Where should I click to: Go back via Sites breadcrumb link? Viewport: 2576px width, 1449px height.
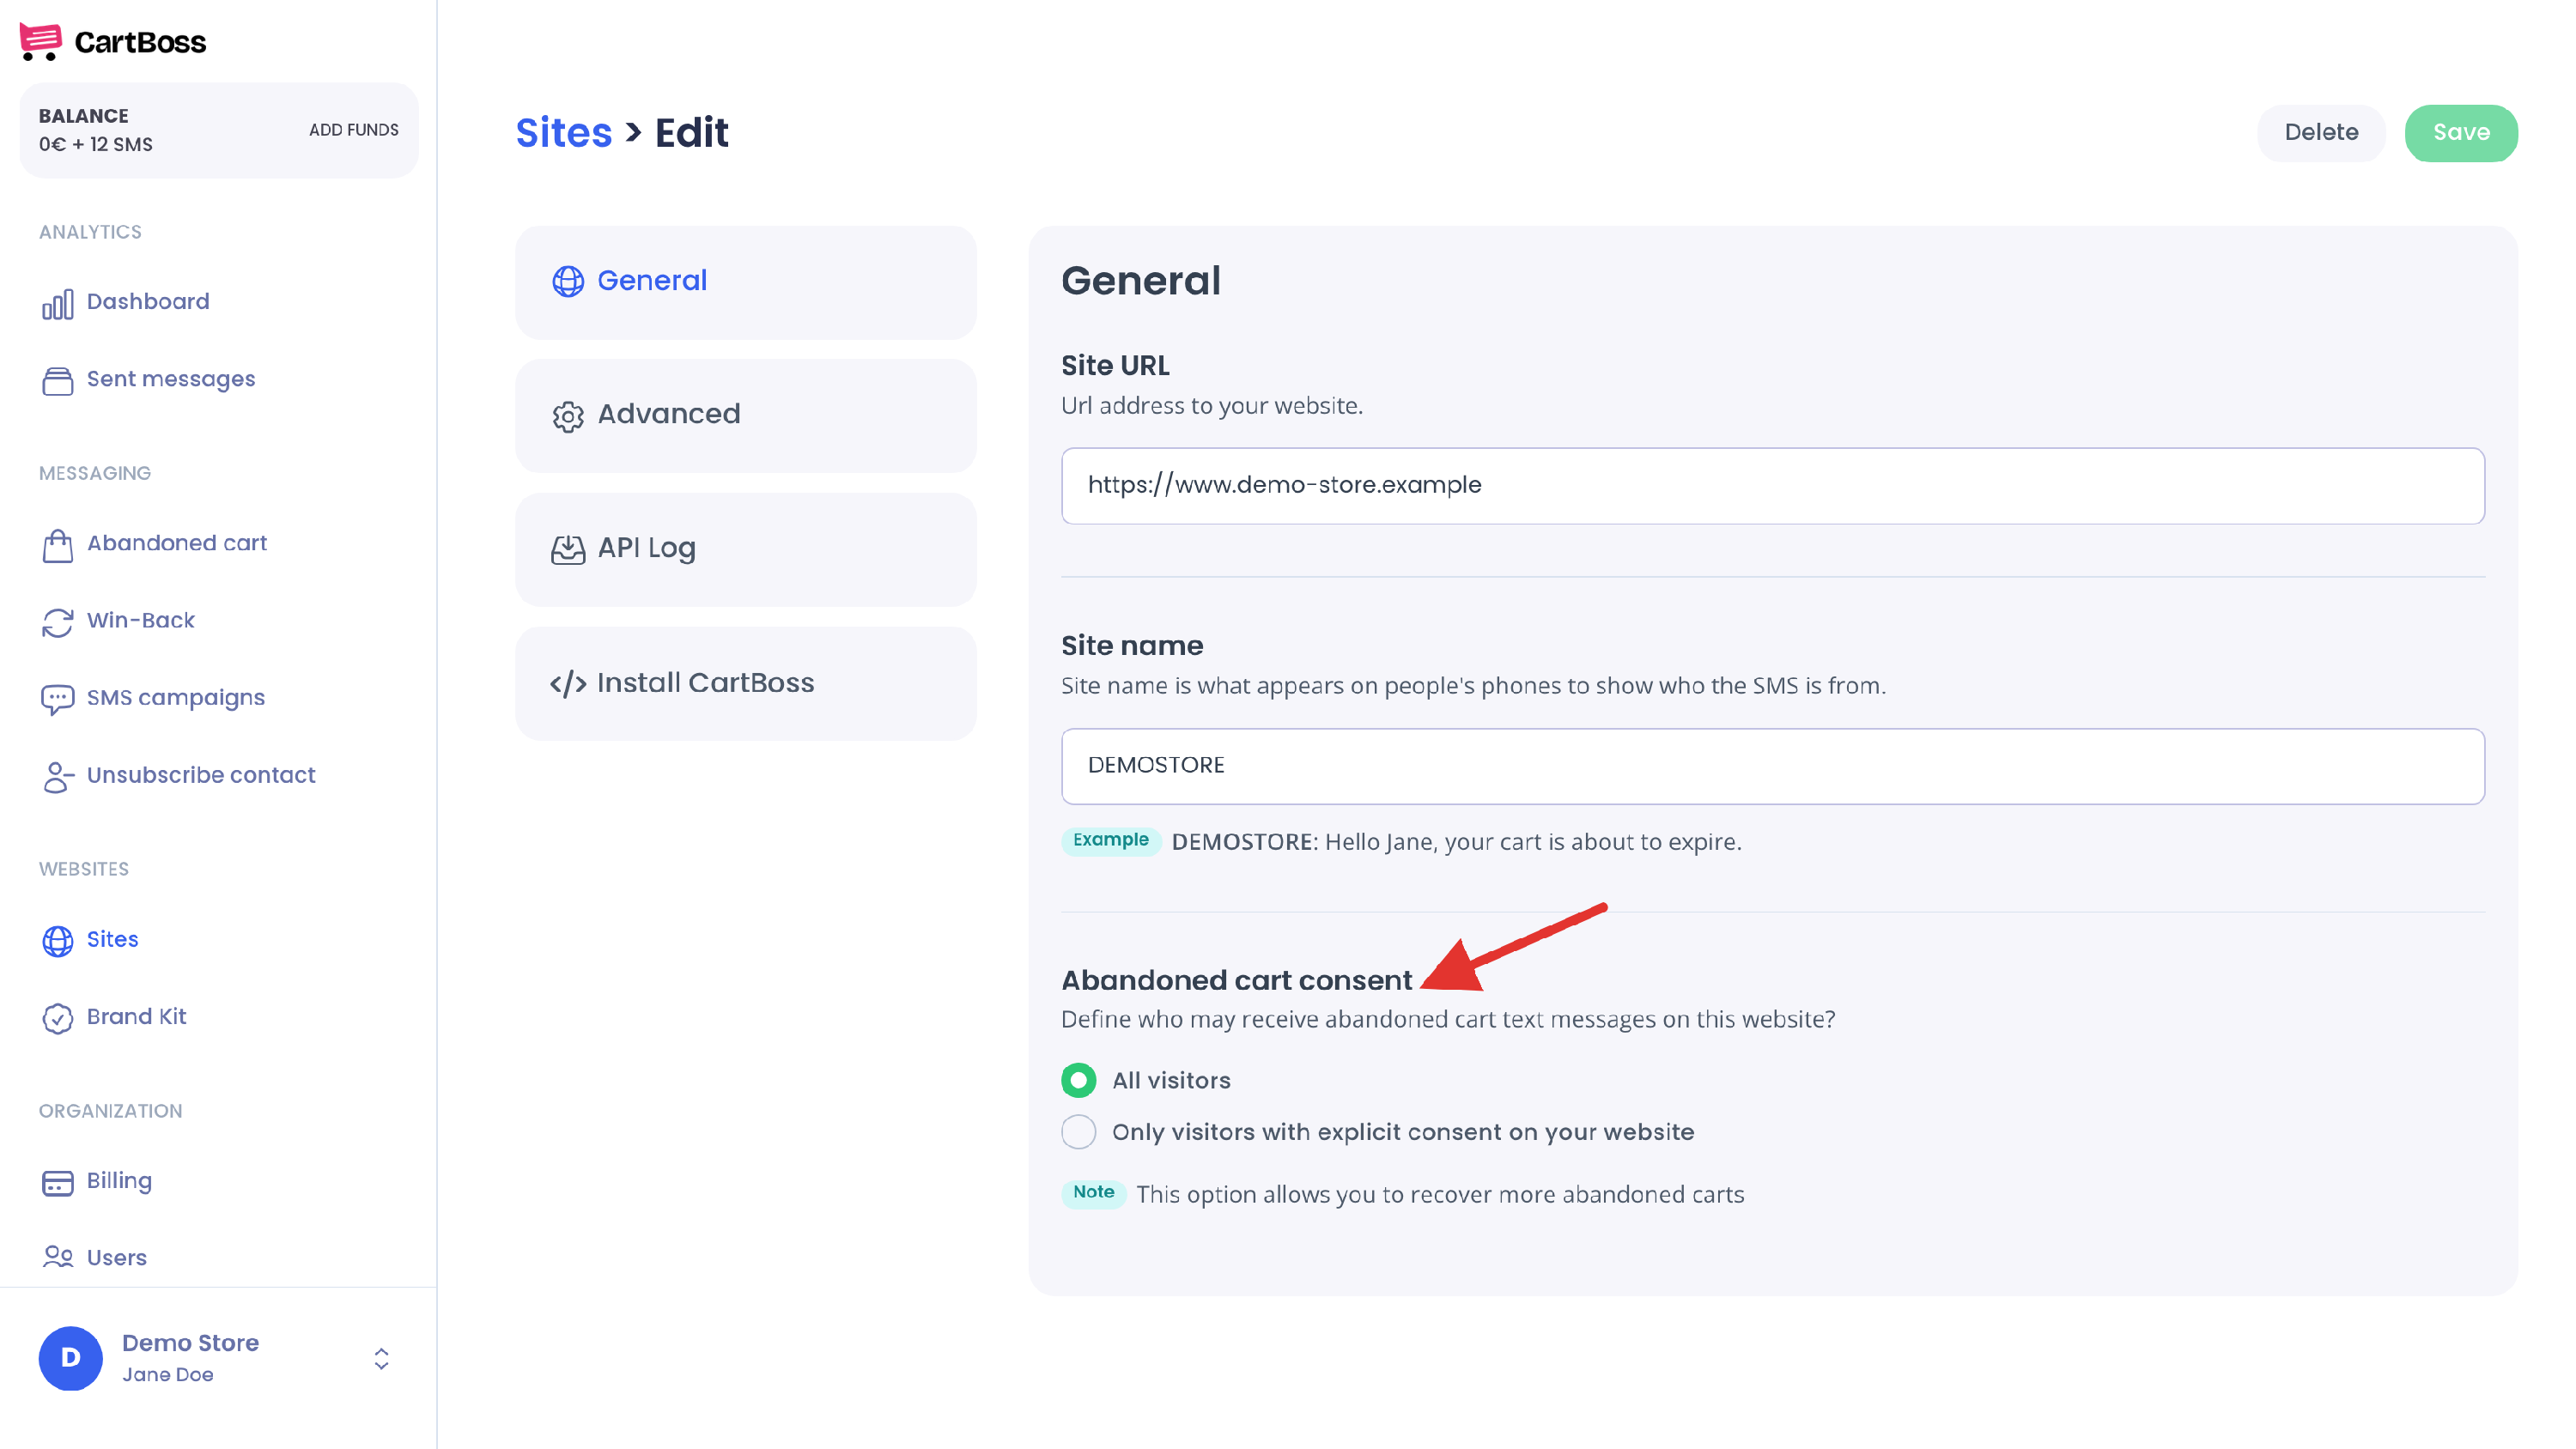563,133
